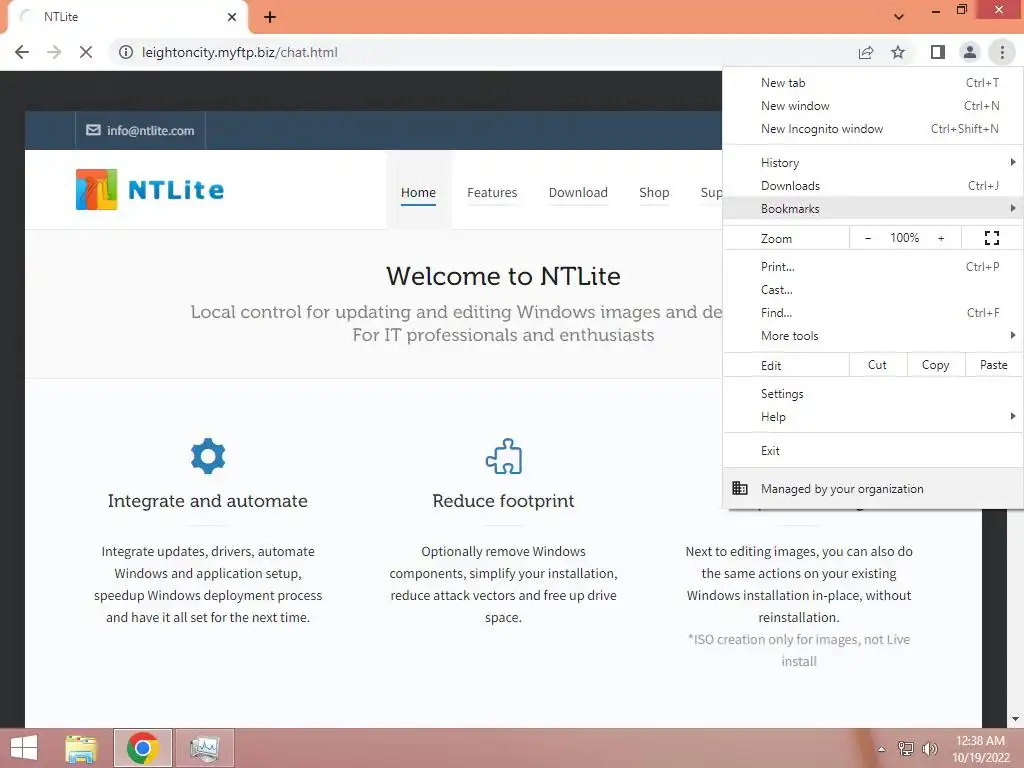Open the side panel icon
The height and width of the screenshot is (768, 1024).
pos(938,52)
